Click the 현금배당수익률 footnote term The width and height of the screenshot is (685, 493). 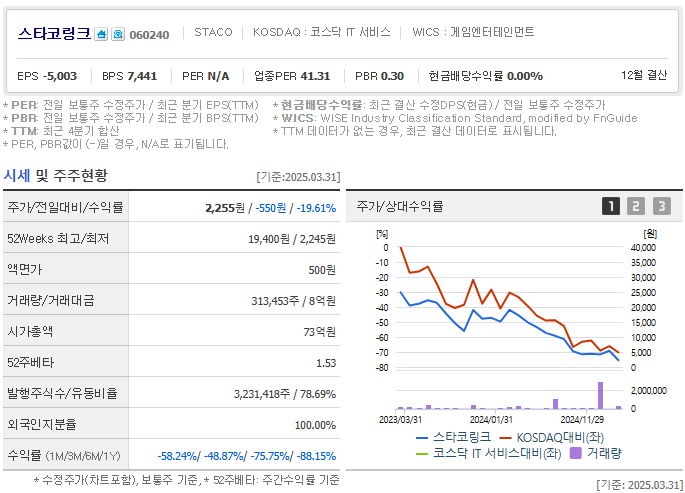click(322, 105)
